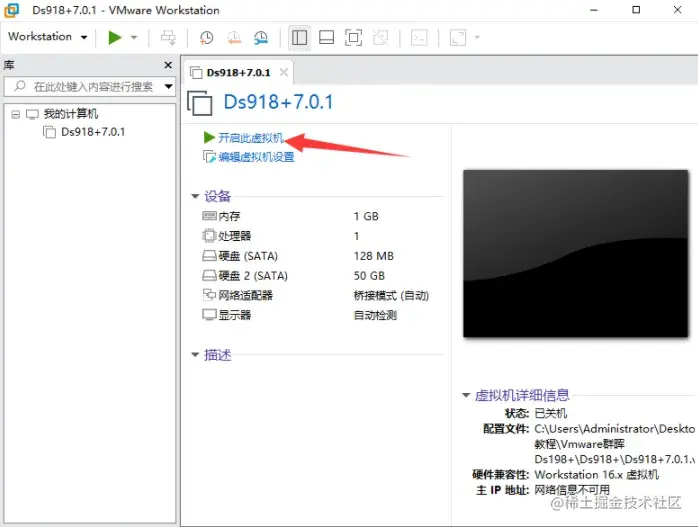This screenshot has width=698, height=527.
Task: Enter full screen mode icon
Action: [353, 37]
